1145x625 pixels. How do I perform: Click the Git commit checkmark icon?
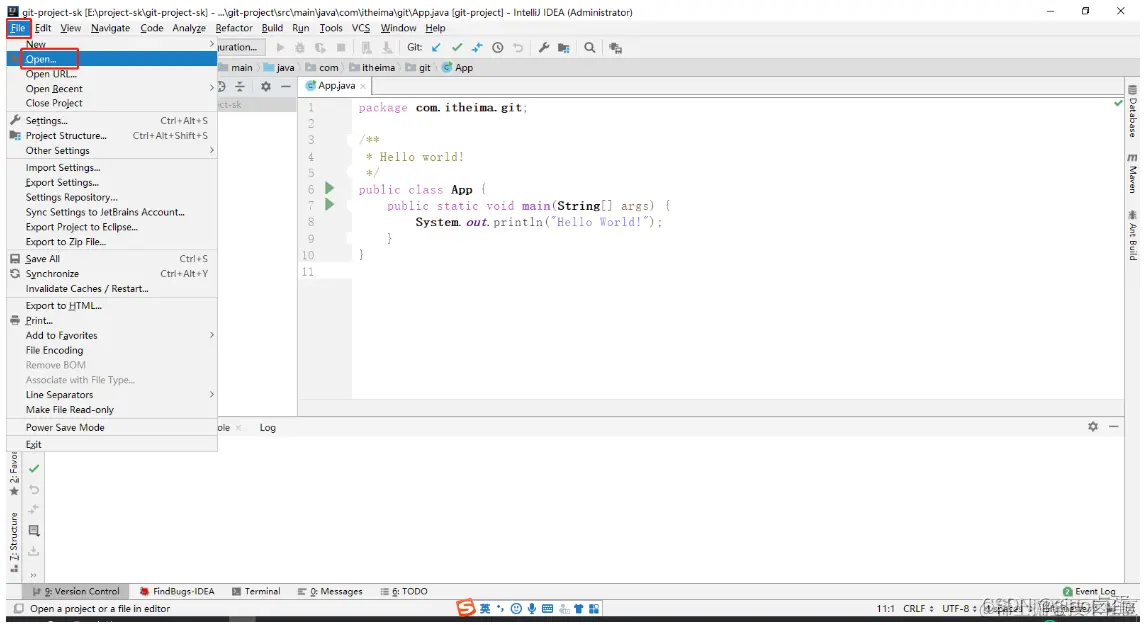click(457, 47)
